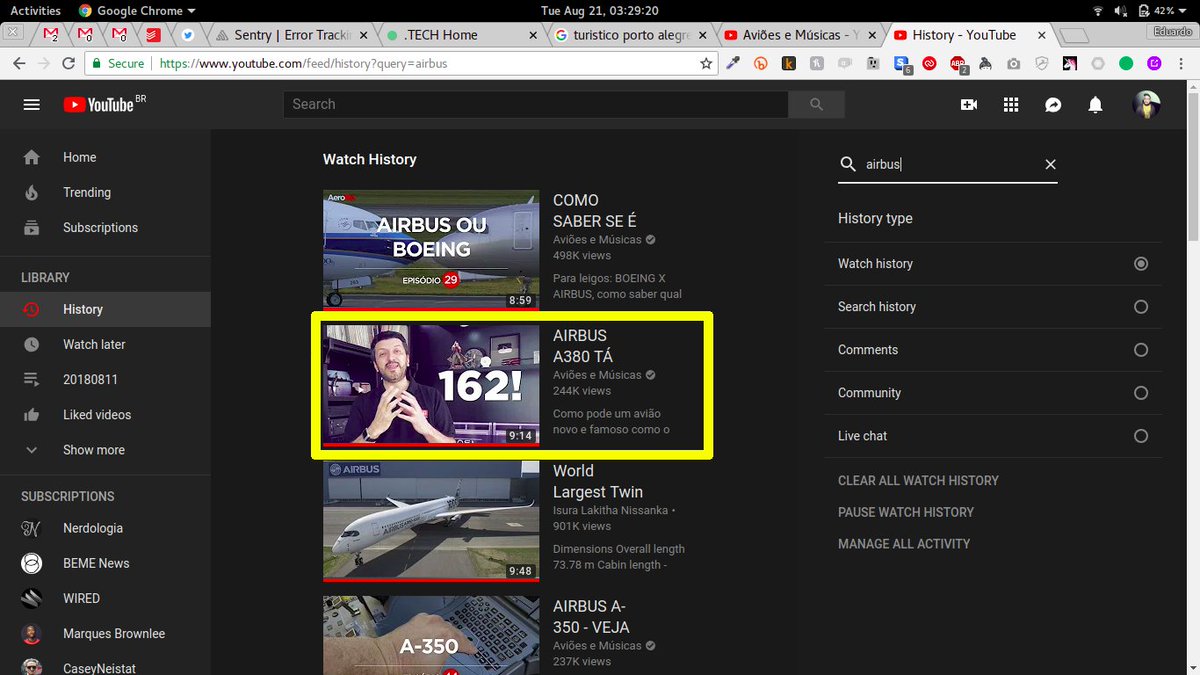Open the 20180811 playlist
1200x675 pixels.
tap(105, 379)
